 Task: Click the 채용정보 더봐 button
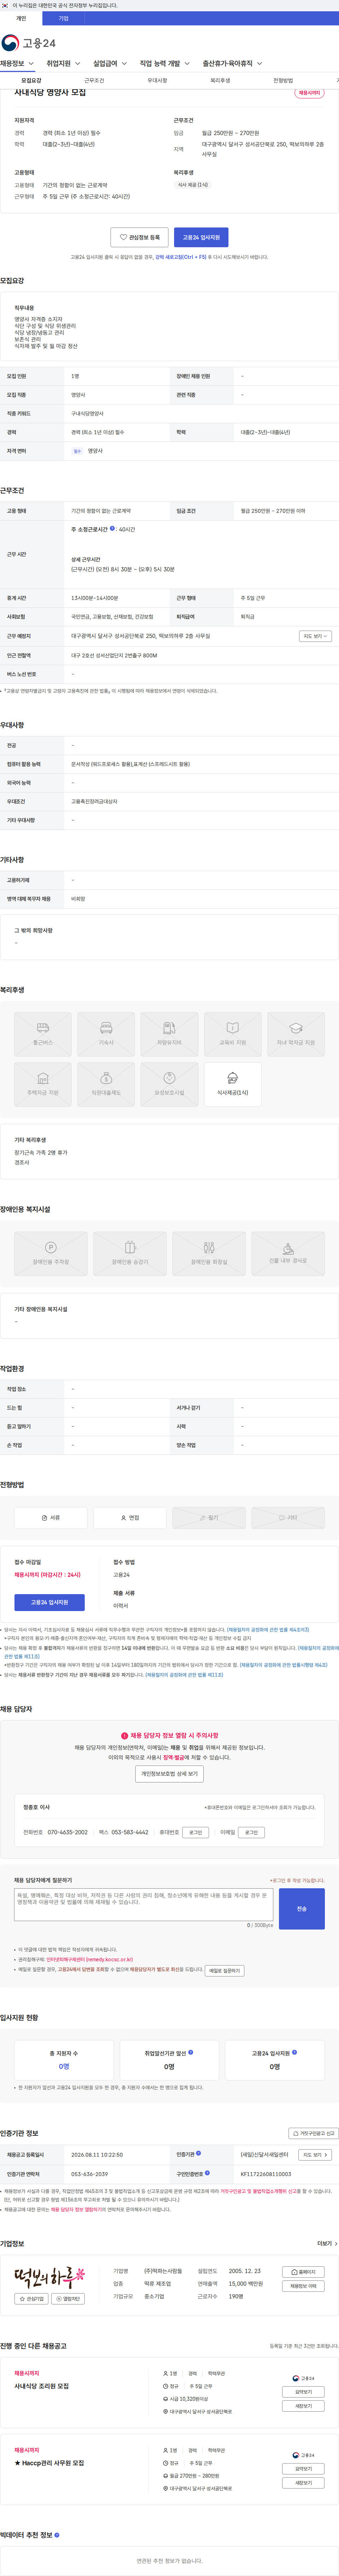coord(303,2286)
